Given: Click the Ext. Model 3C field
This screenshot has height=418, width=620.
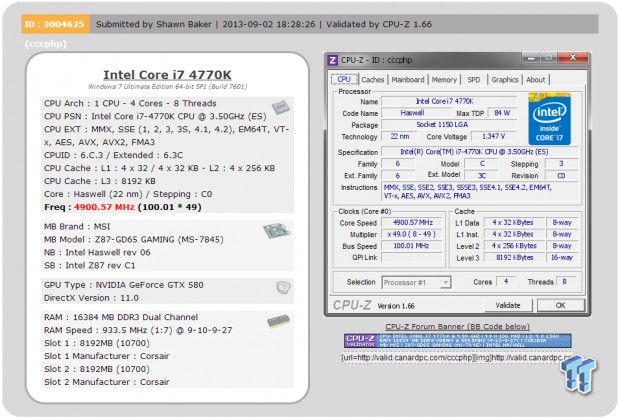Looking at the screenshot, I should [482, 176].
